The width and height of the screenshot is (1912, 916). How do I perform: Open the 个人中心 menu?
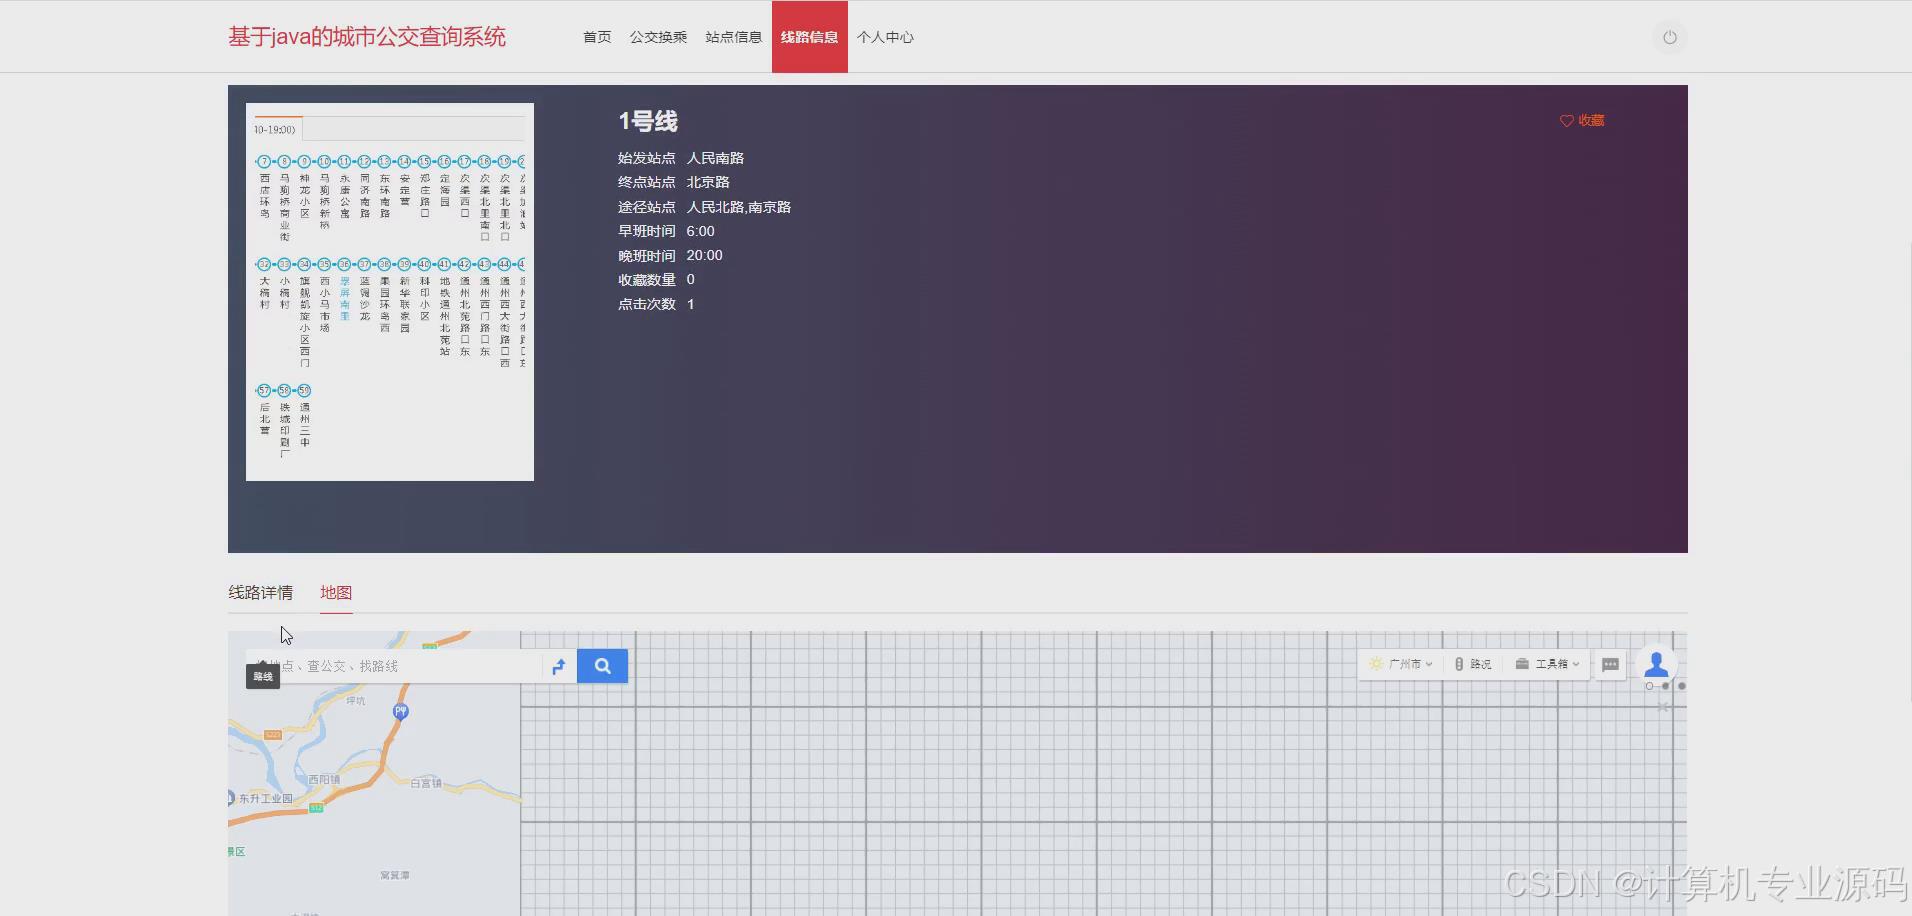[884, 36]
